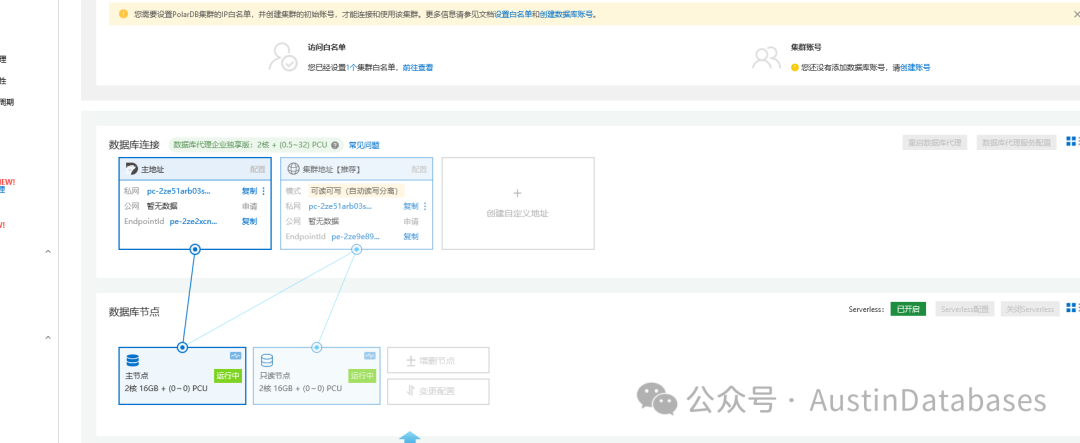Click the Serverless配置 button
Screen dimensions: 1080x443
pos(963,309)
